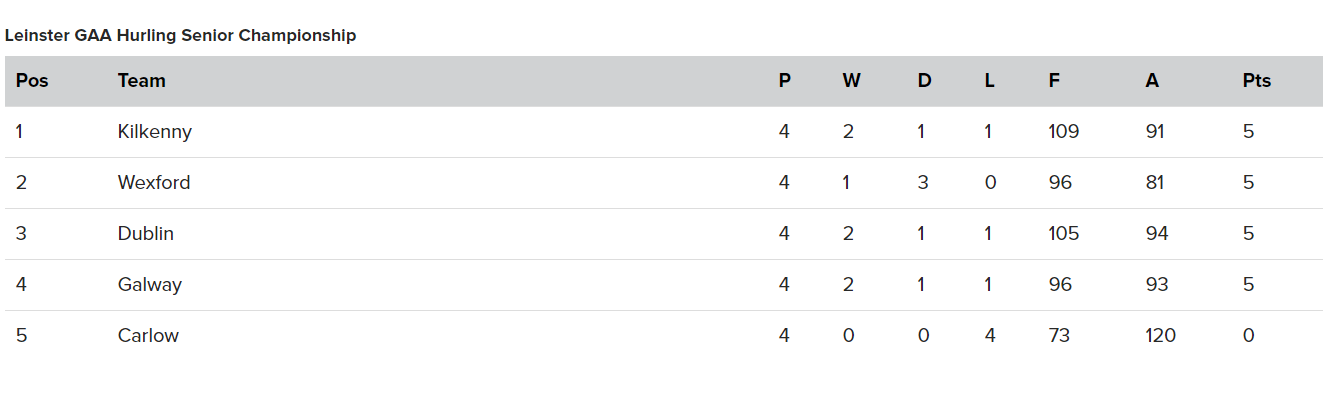Click the L column header
This screenshot has width=1323, height=400.
989,81
